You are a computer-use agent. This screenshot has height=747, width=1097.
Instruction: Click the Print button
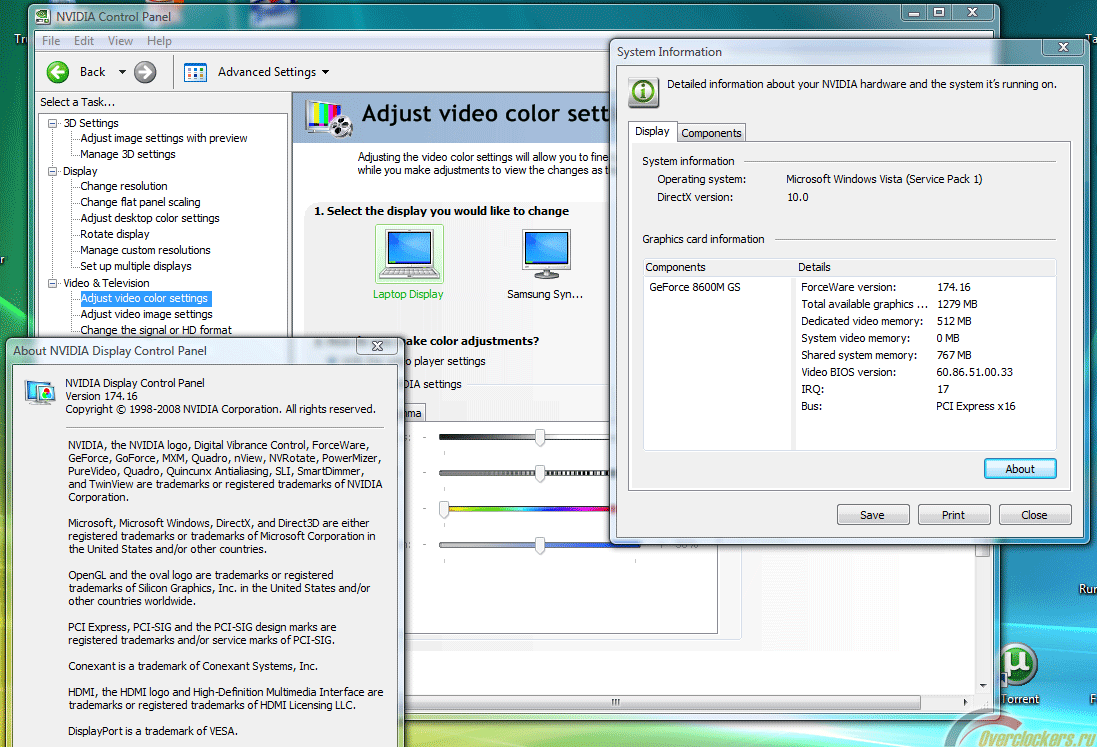953,515
